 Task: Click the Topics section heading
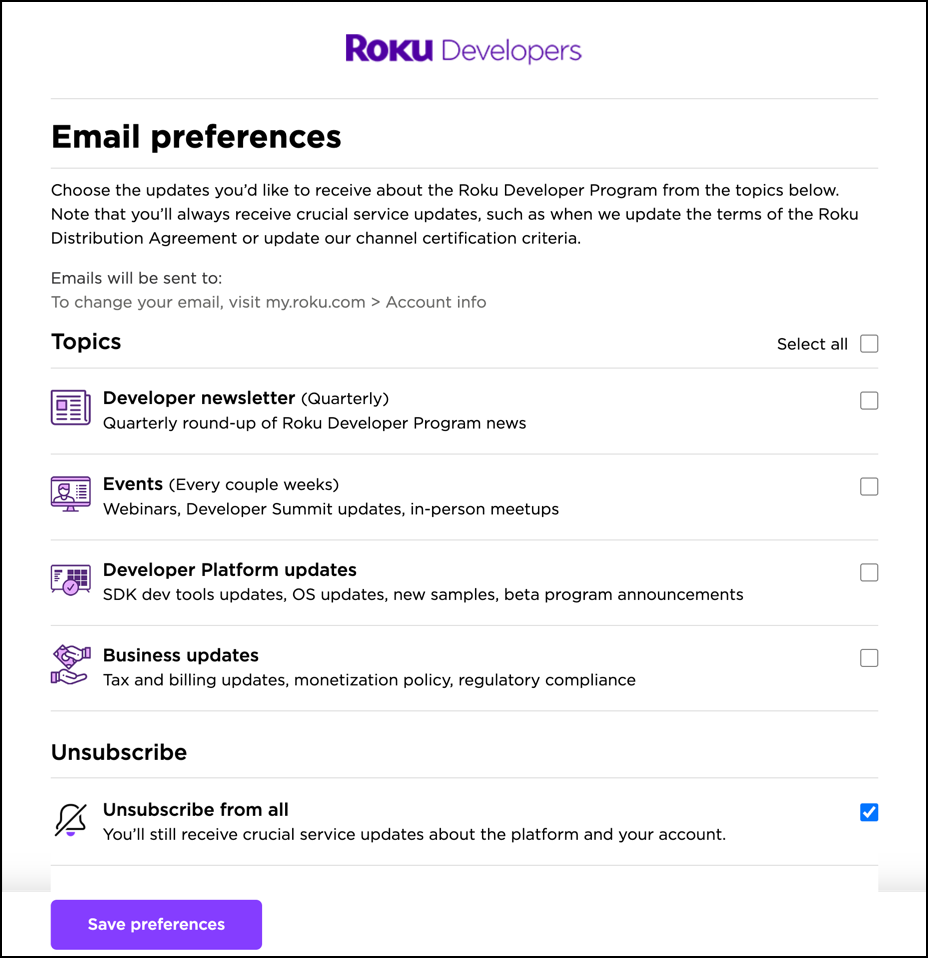[x=86, y=342]
